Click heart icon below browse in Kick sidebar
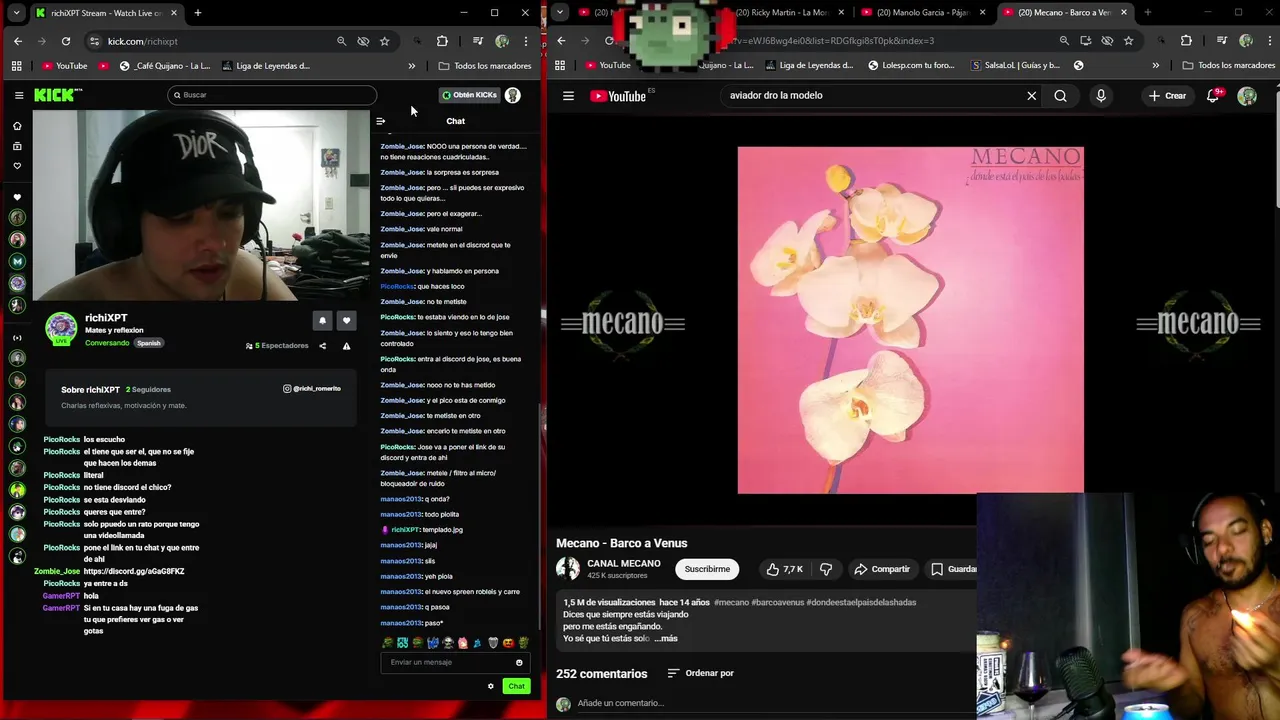The width and height of the screenshot is (1280, 720). point(17,166)
